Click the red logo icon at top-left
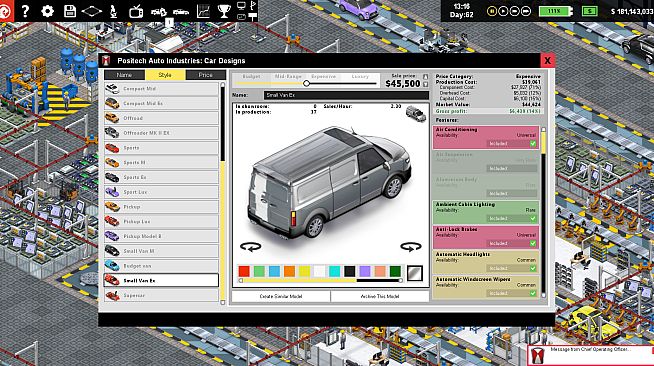Image resolution: width=654 pixels, height=366 pixels. tap(6, 11)
